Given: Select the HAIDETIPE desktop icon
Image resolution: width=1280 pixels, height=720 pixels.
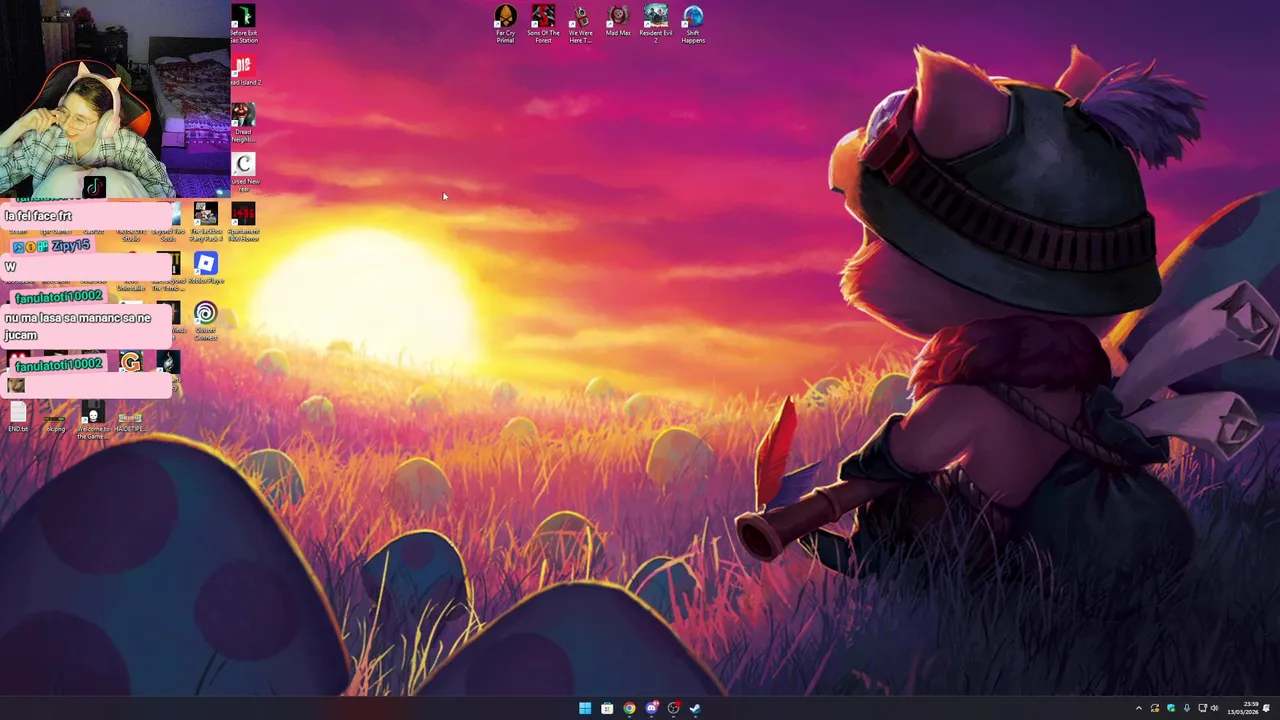Looking at the screenshot, I should coord(130,421).
